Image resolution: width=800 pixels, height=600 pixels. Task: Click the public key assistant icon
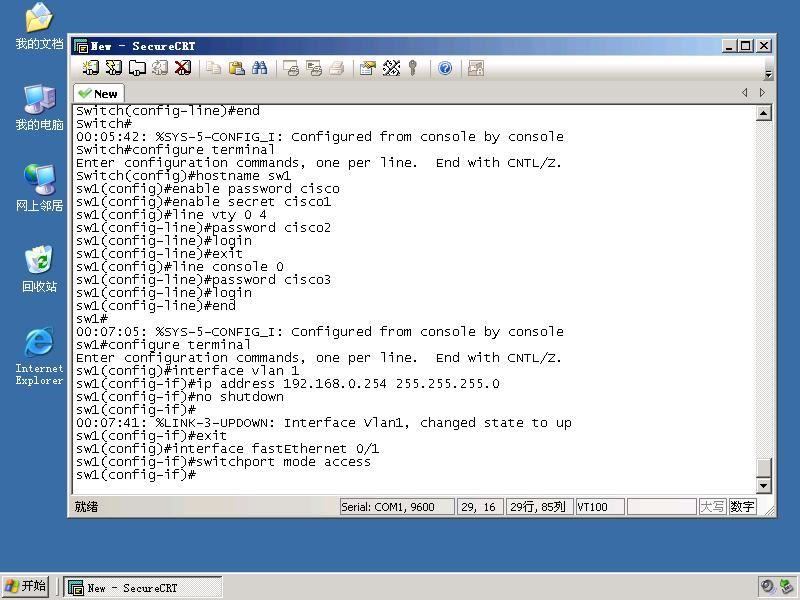(x=413, y=68)
